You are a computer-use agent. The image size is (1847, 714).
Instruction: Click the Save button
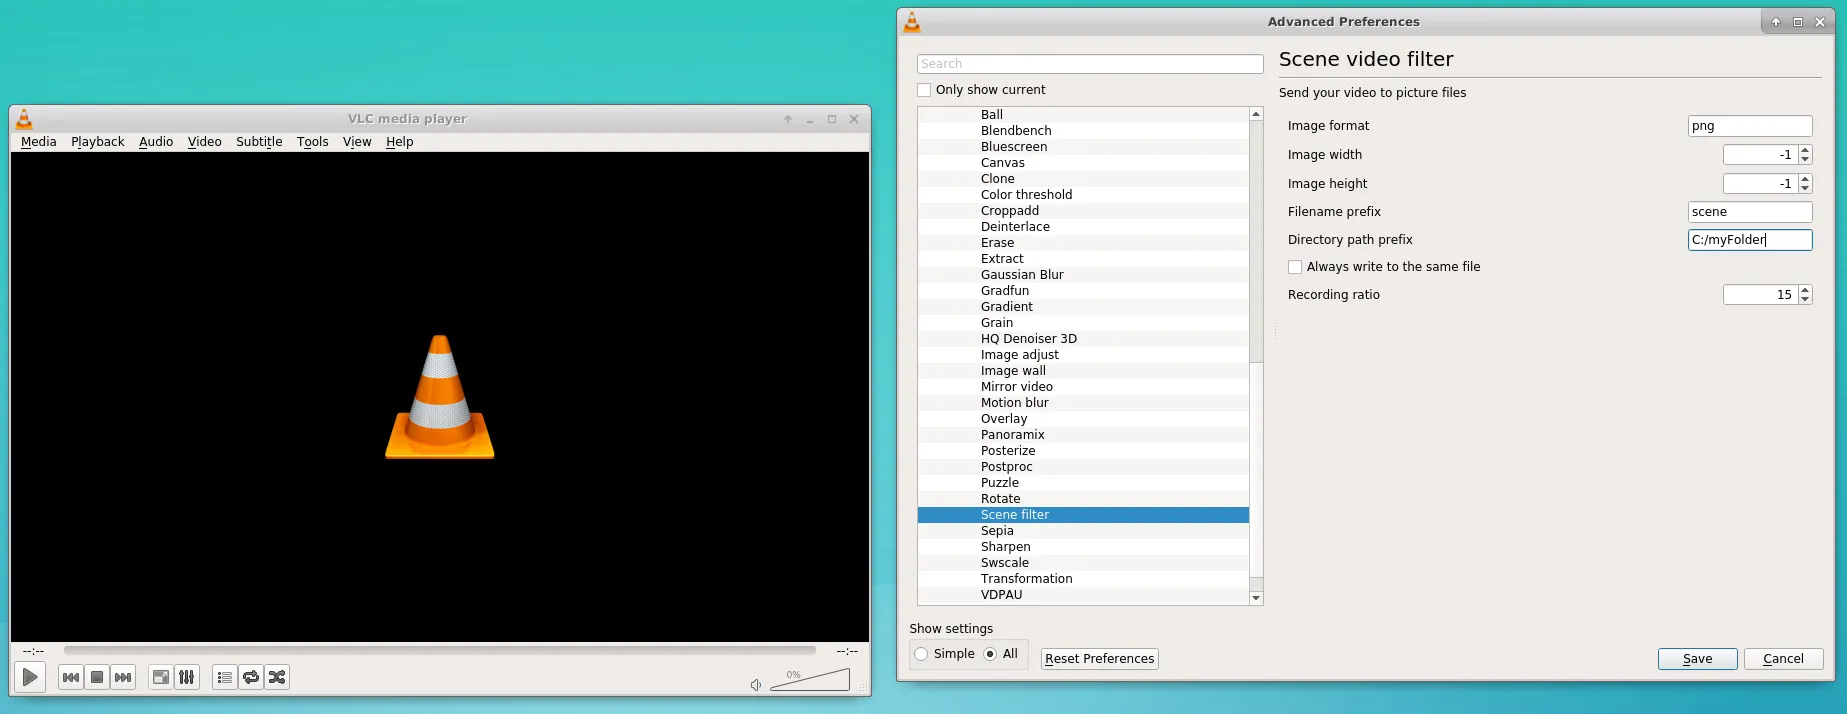[1698, 659]
